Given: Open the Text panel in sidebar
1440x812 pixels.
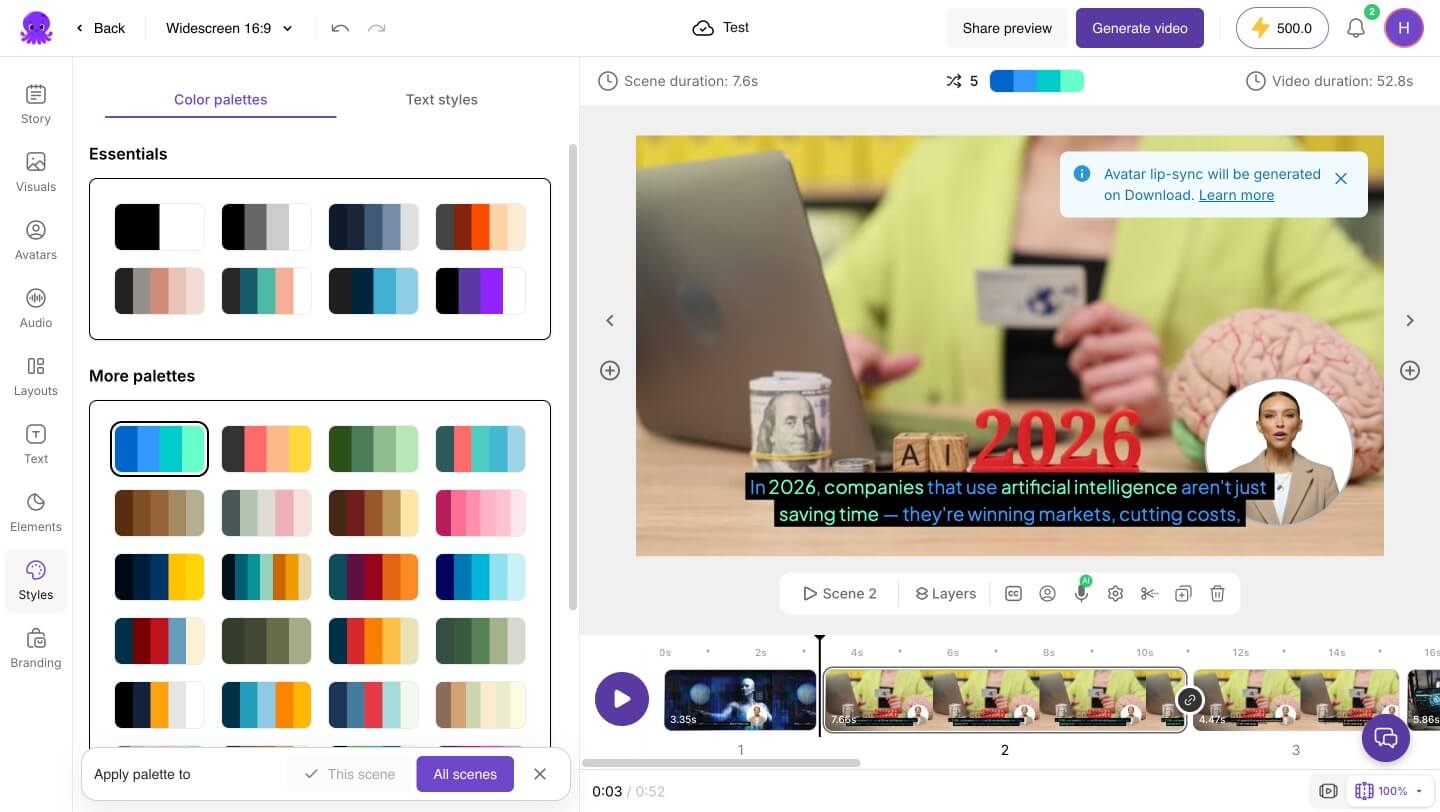Looking at the screenshot, I should pyautogui.click(x=36, y=445).
